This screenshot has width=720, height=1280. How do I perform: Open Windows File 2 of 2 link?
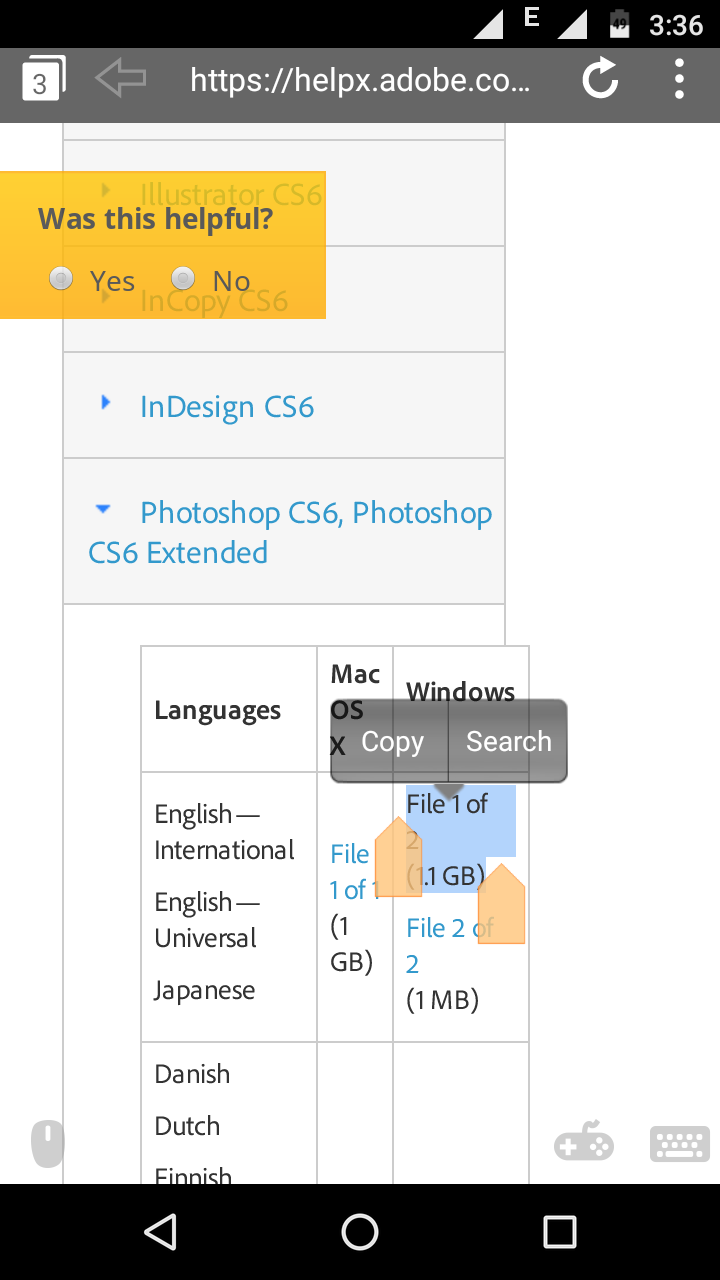point(450,946)
